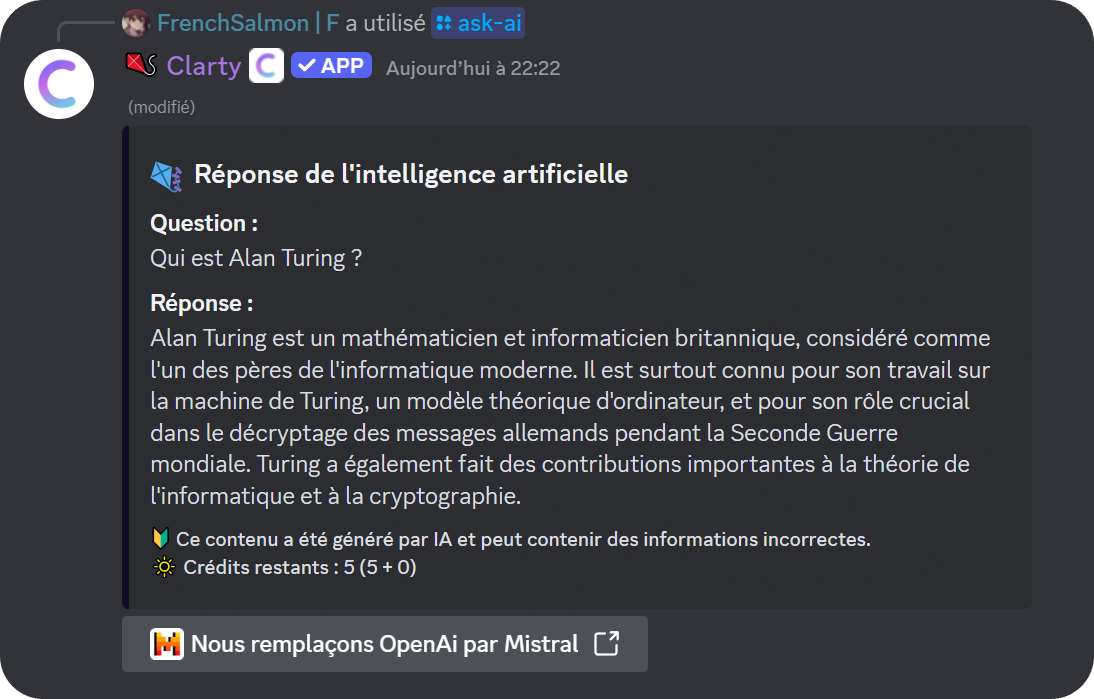Click the timestamp Aujourd'hui à 22:22
This screenshot has width=1094, height=699.
(473, 68)
